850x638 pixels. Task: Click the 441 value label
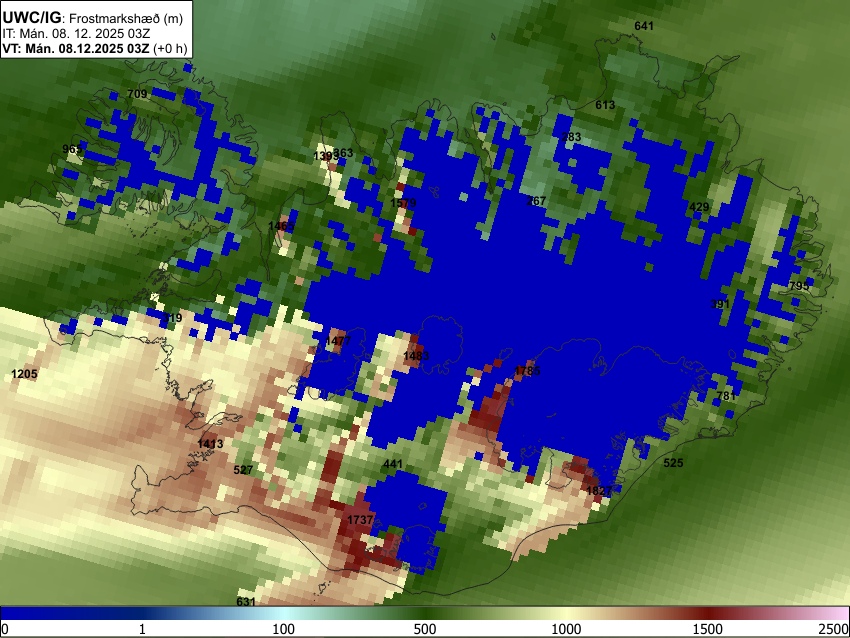point(393,464)
